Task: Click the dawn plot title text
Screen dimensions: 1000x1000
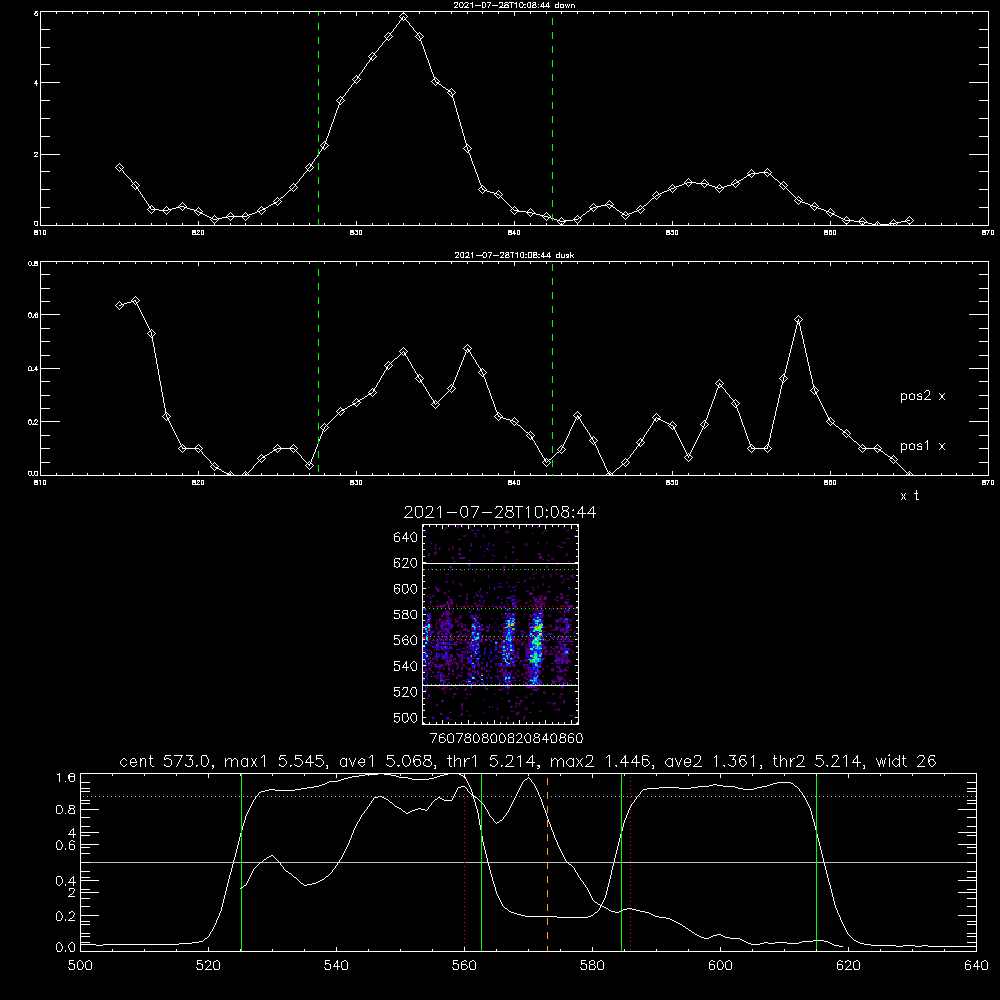Action: click(x=514, y=5)
